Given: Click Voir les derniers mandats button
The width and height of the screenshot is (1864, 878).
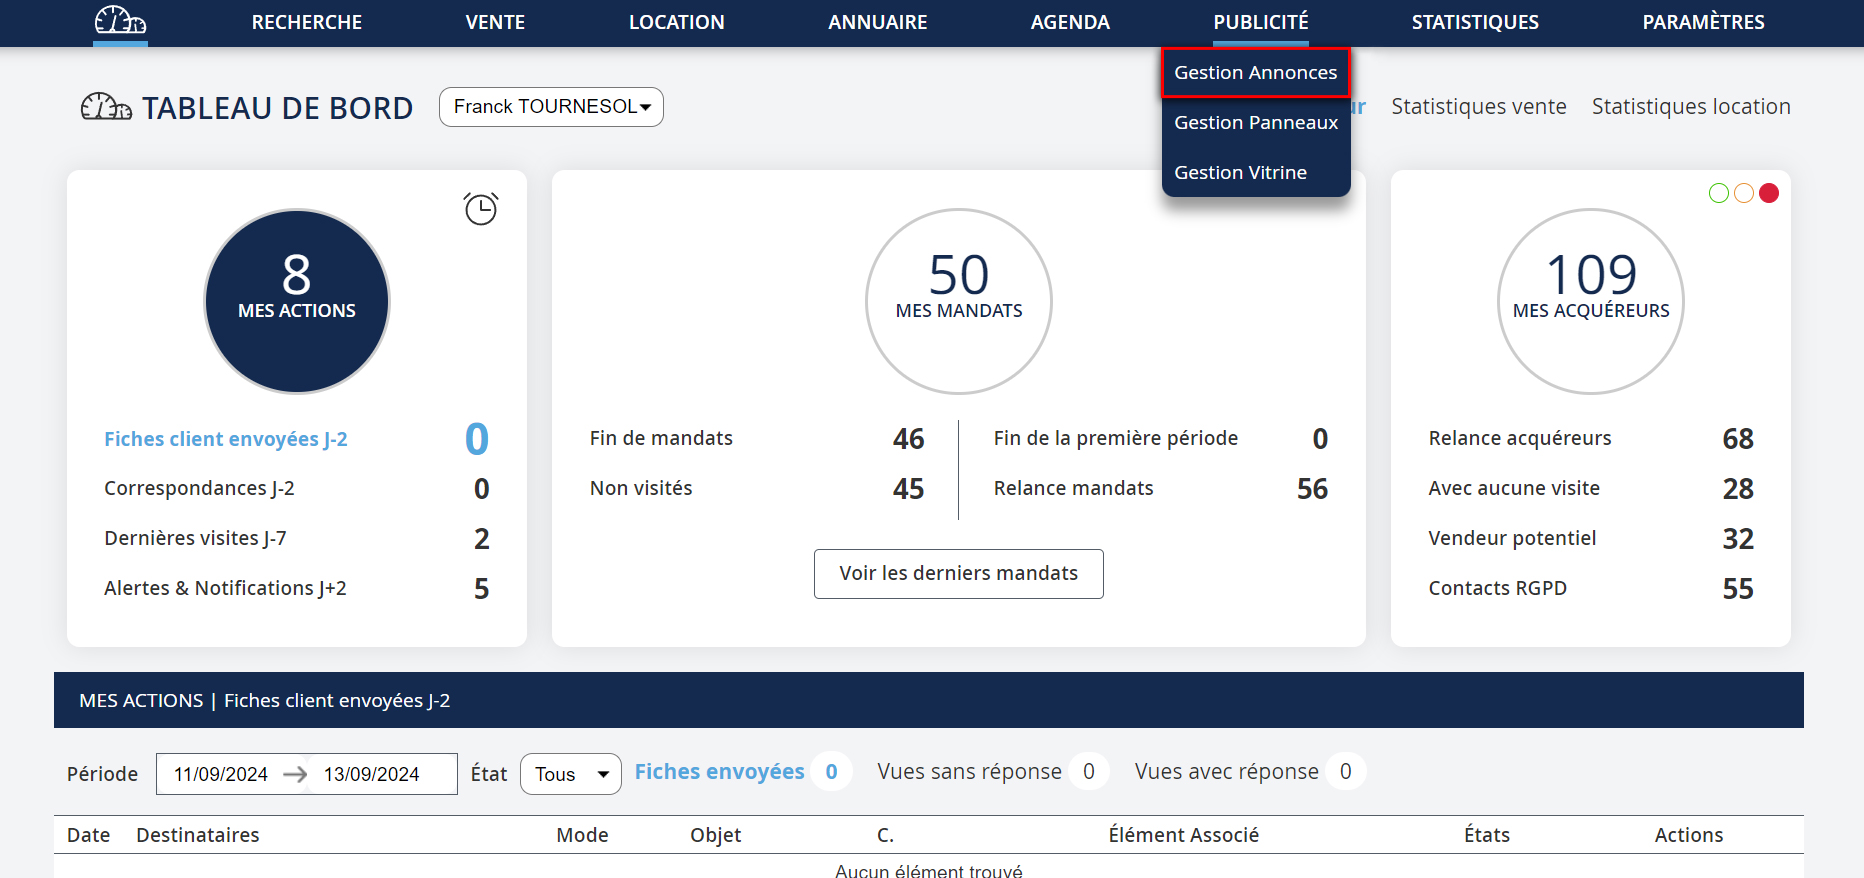Looking at the screenshot, I should [958, 574].
